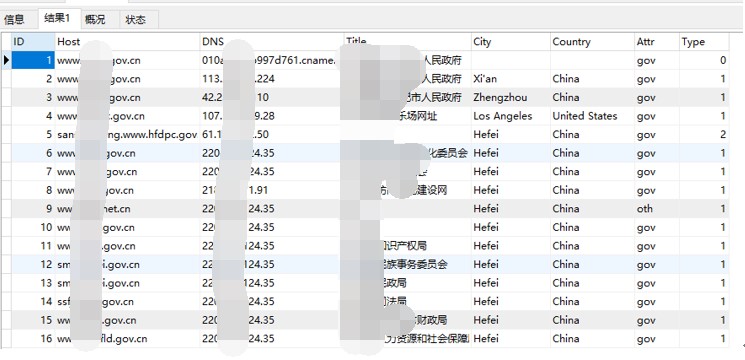Switch to the 信息 tab
745x360 pixels.
[15, 20]
